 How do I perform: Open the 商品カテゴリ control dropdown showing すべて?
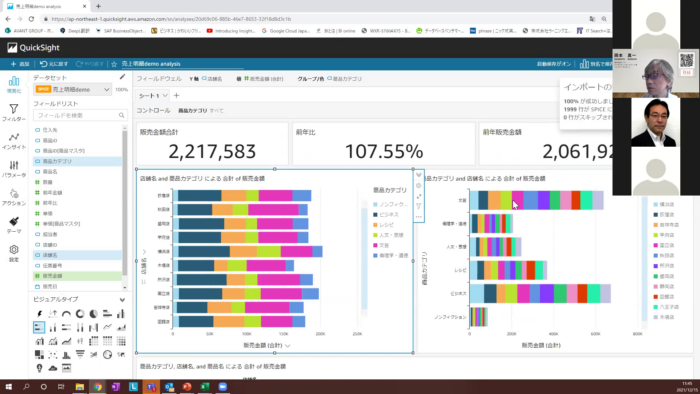click(x=201, y=111)
